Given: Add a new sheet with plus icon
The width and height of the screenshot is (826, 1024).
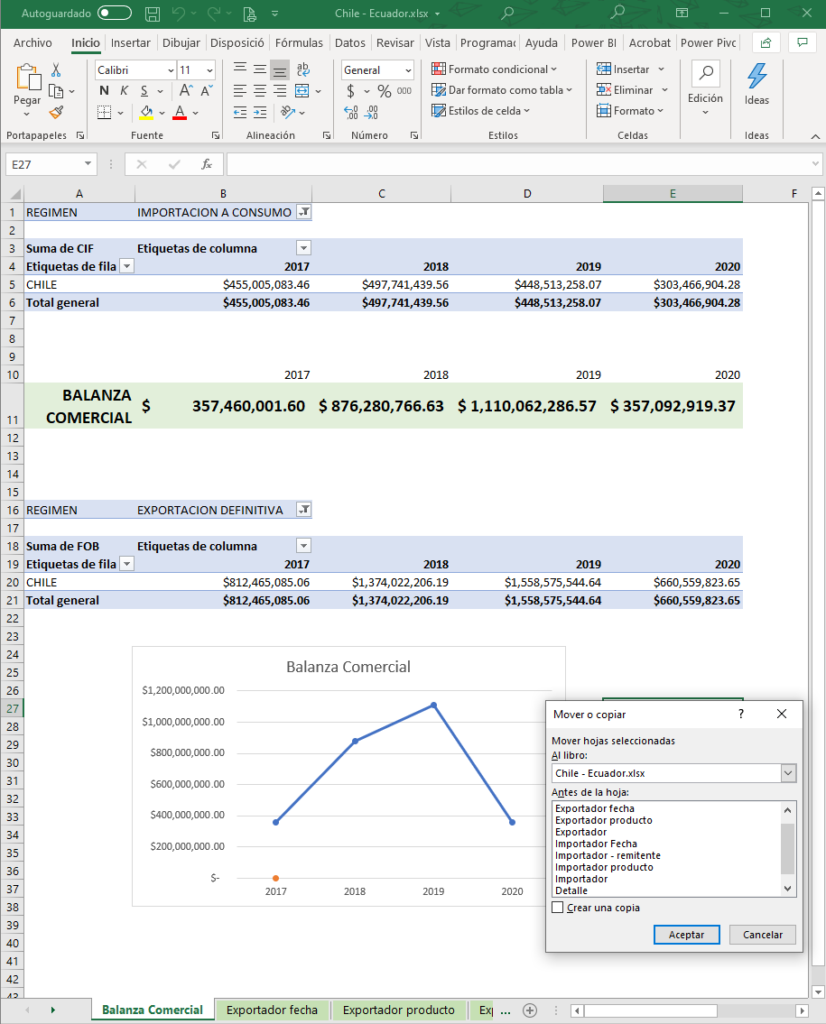Looking at the screenshot, I should [530, 1010].
